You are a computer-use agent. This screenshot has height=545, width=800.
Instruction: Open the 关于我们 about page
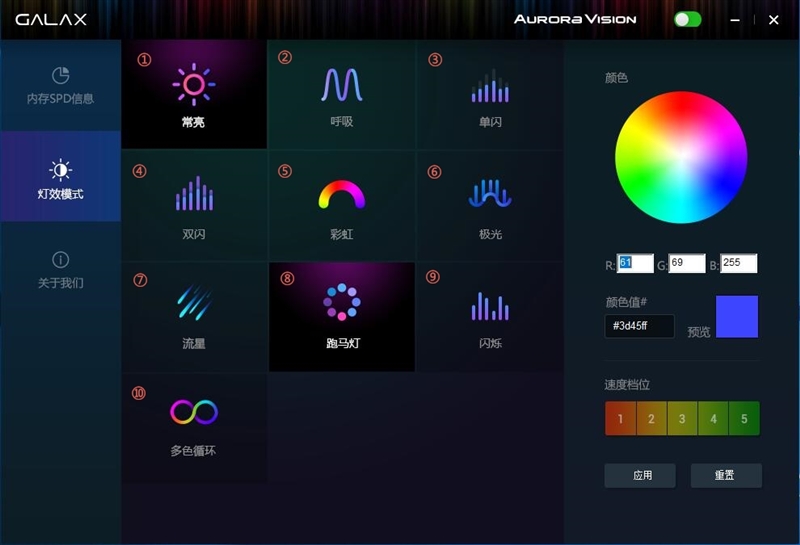pyautogui.click(x=60, y=270)
